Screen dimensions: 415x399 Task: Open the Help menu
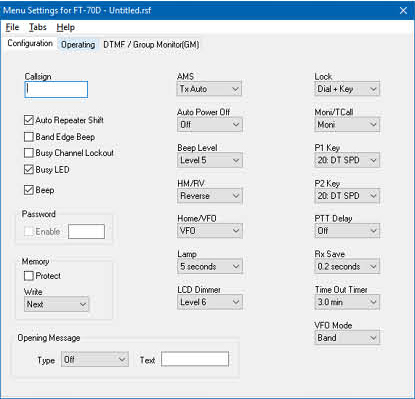coord(65,27)
